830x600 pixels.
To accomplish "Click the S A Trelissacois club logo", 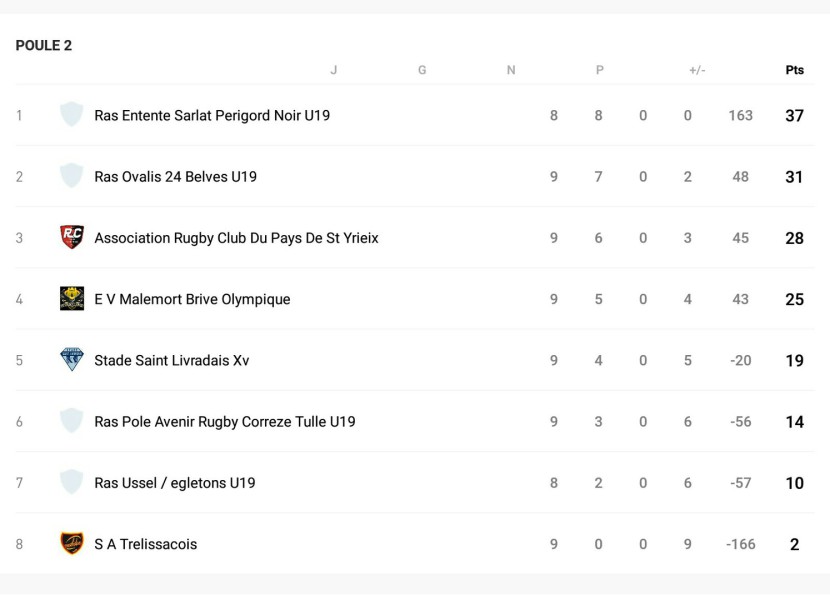I will [72, 544].
